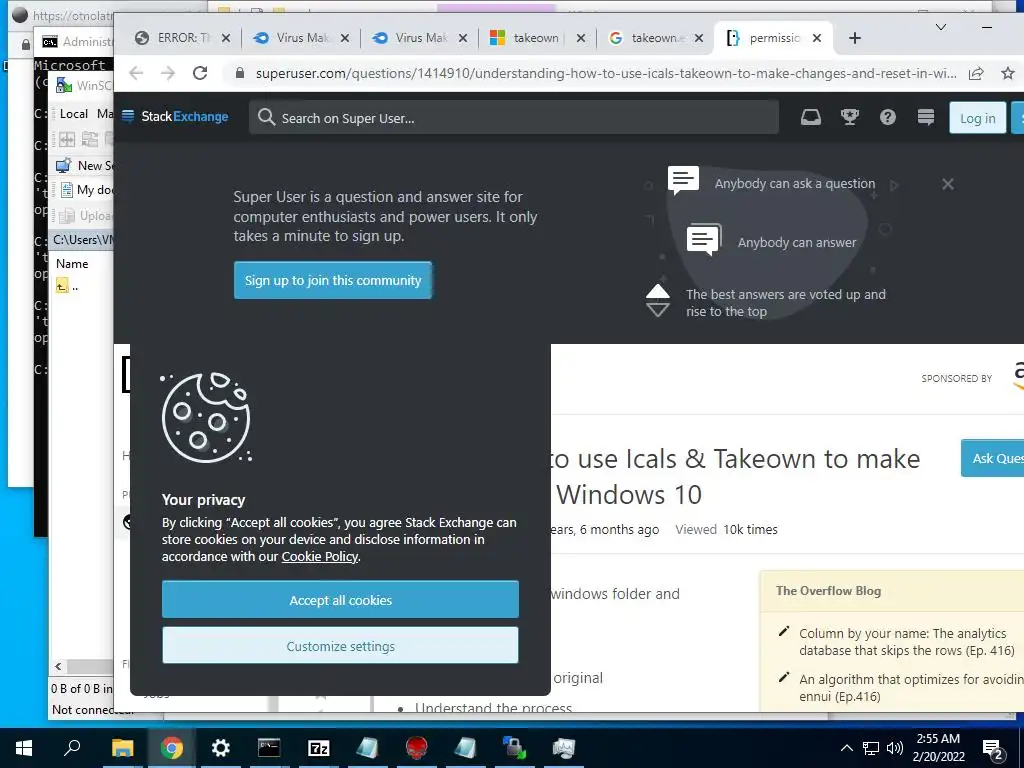Select the permissions Super User tab
This screenshot has width=1024, height=768.
click(774, 38)
